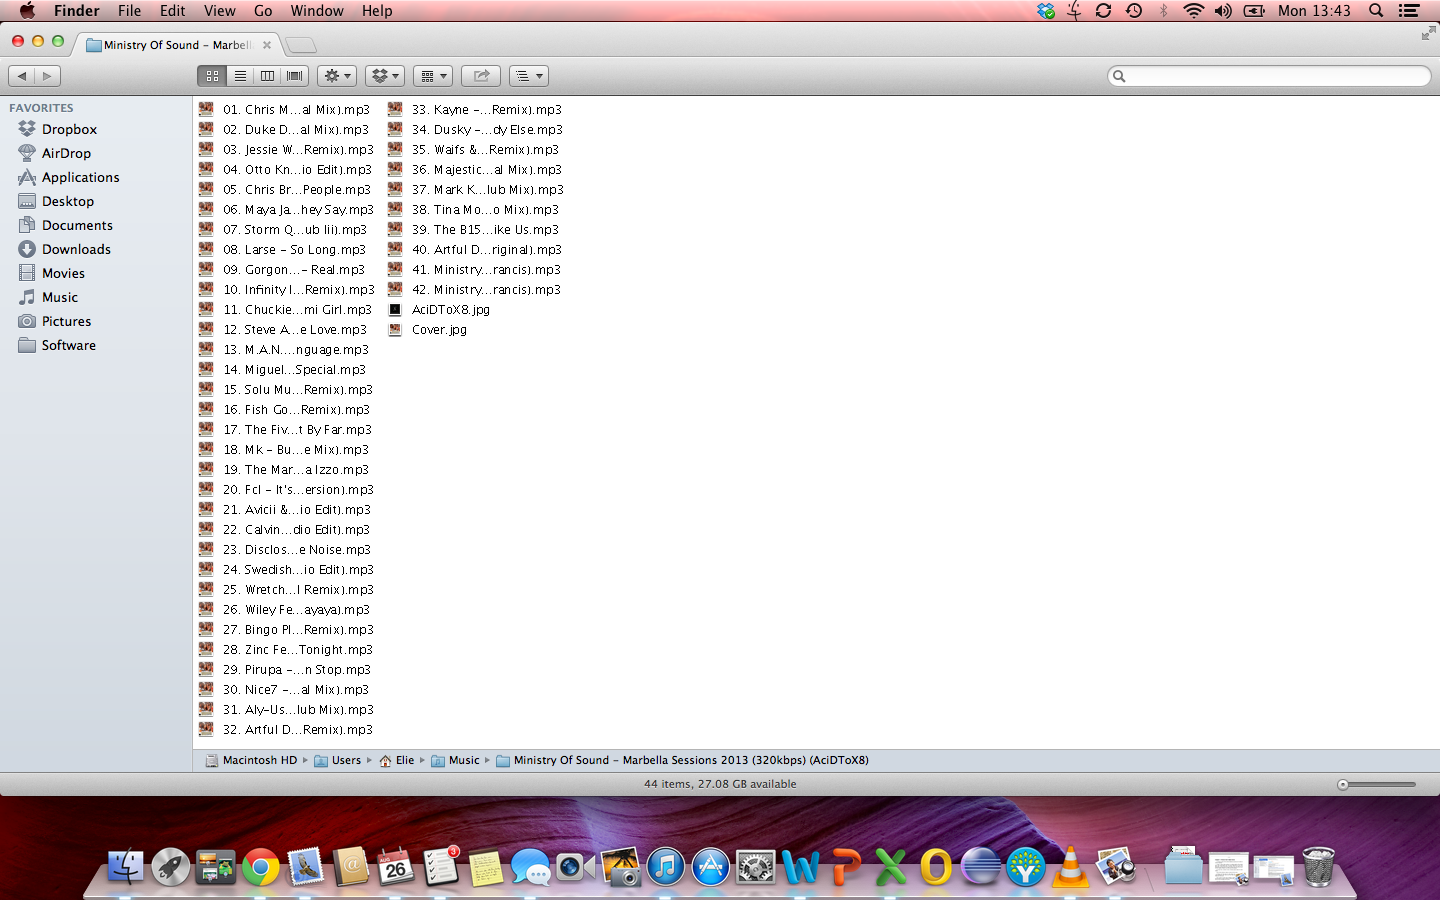Open Time Machine menu bar icon
Image resolution: width=1440 pixels, height=900 pixels.
1134,11
